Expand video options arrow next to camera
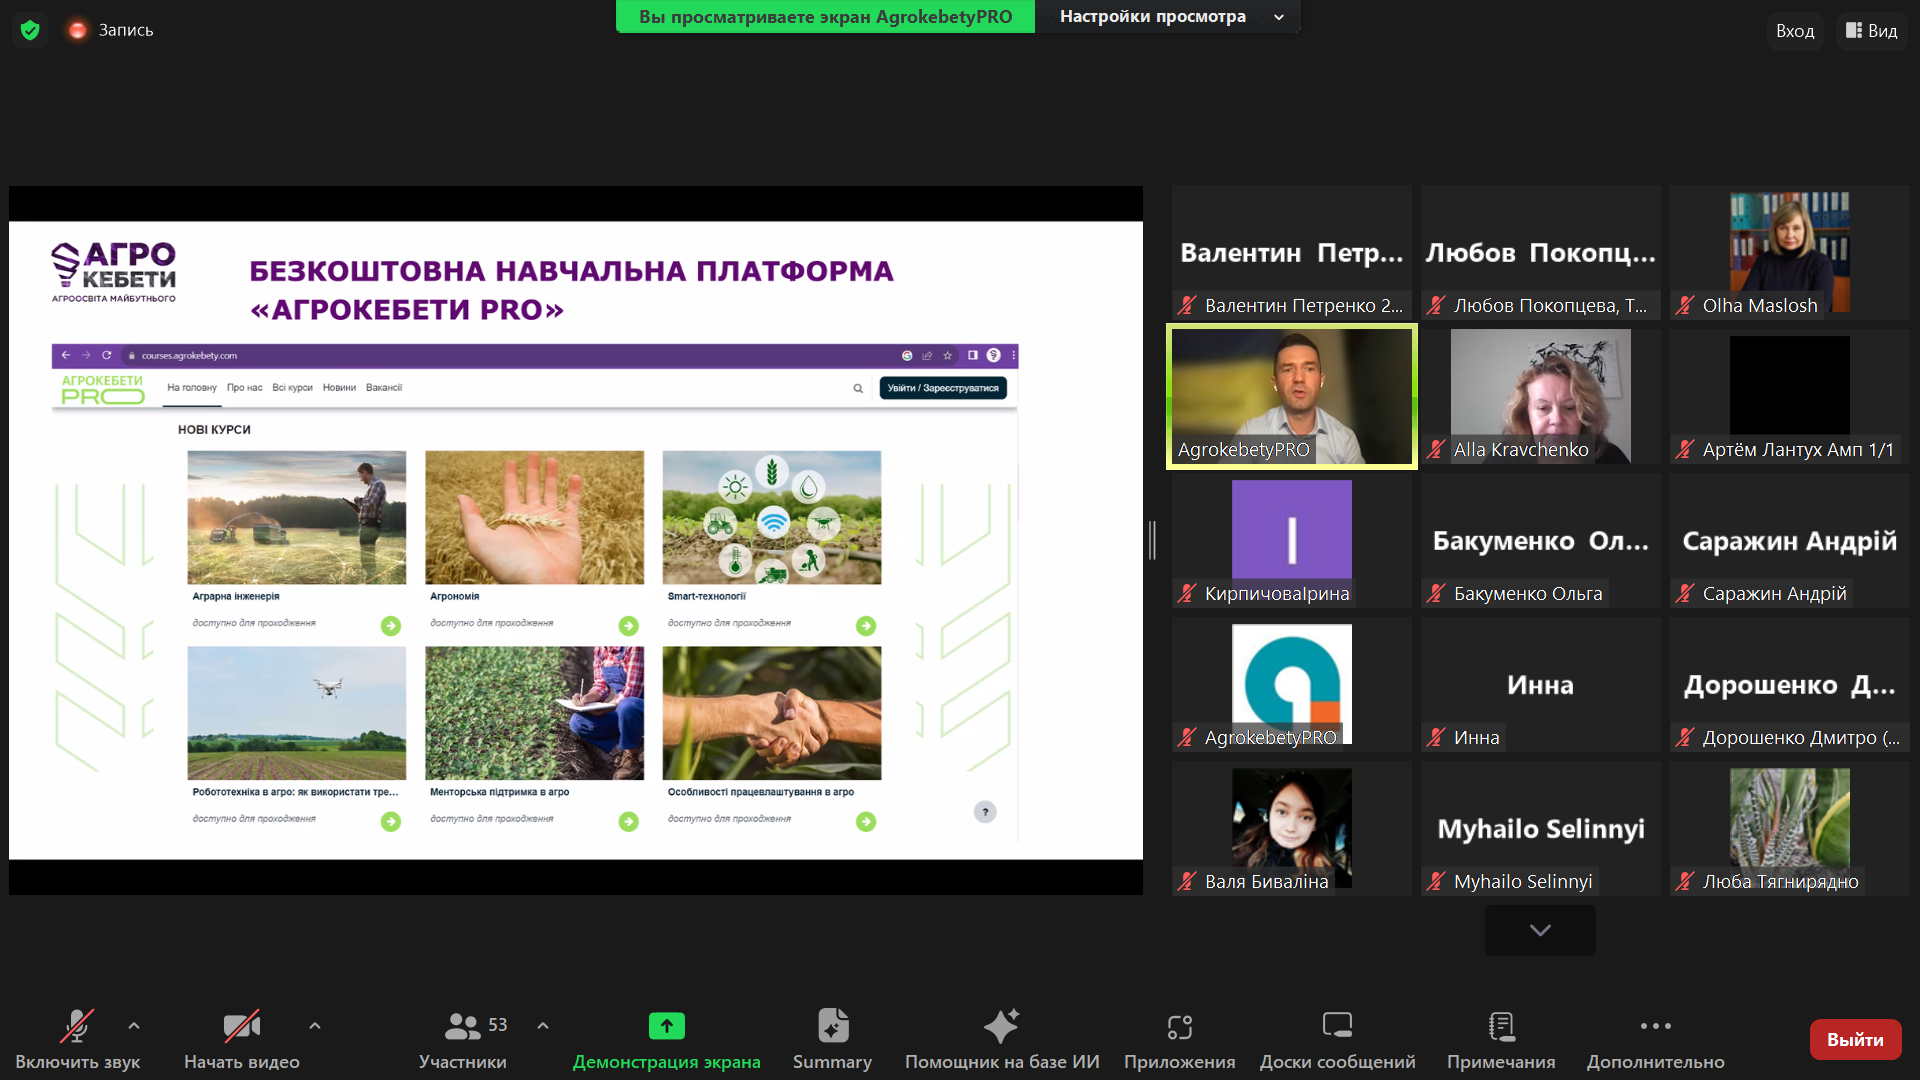The height and width of the screenshot is (1080, 1920). click(x=315, y=1025)
